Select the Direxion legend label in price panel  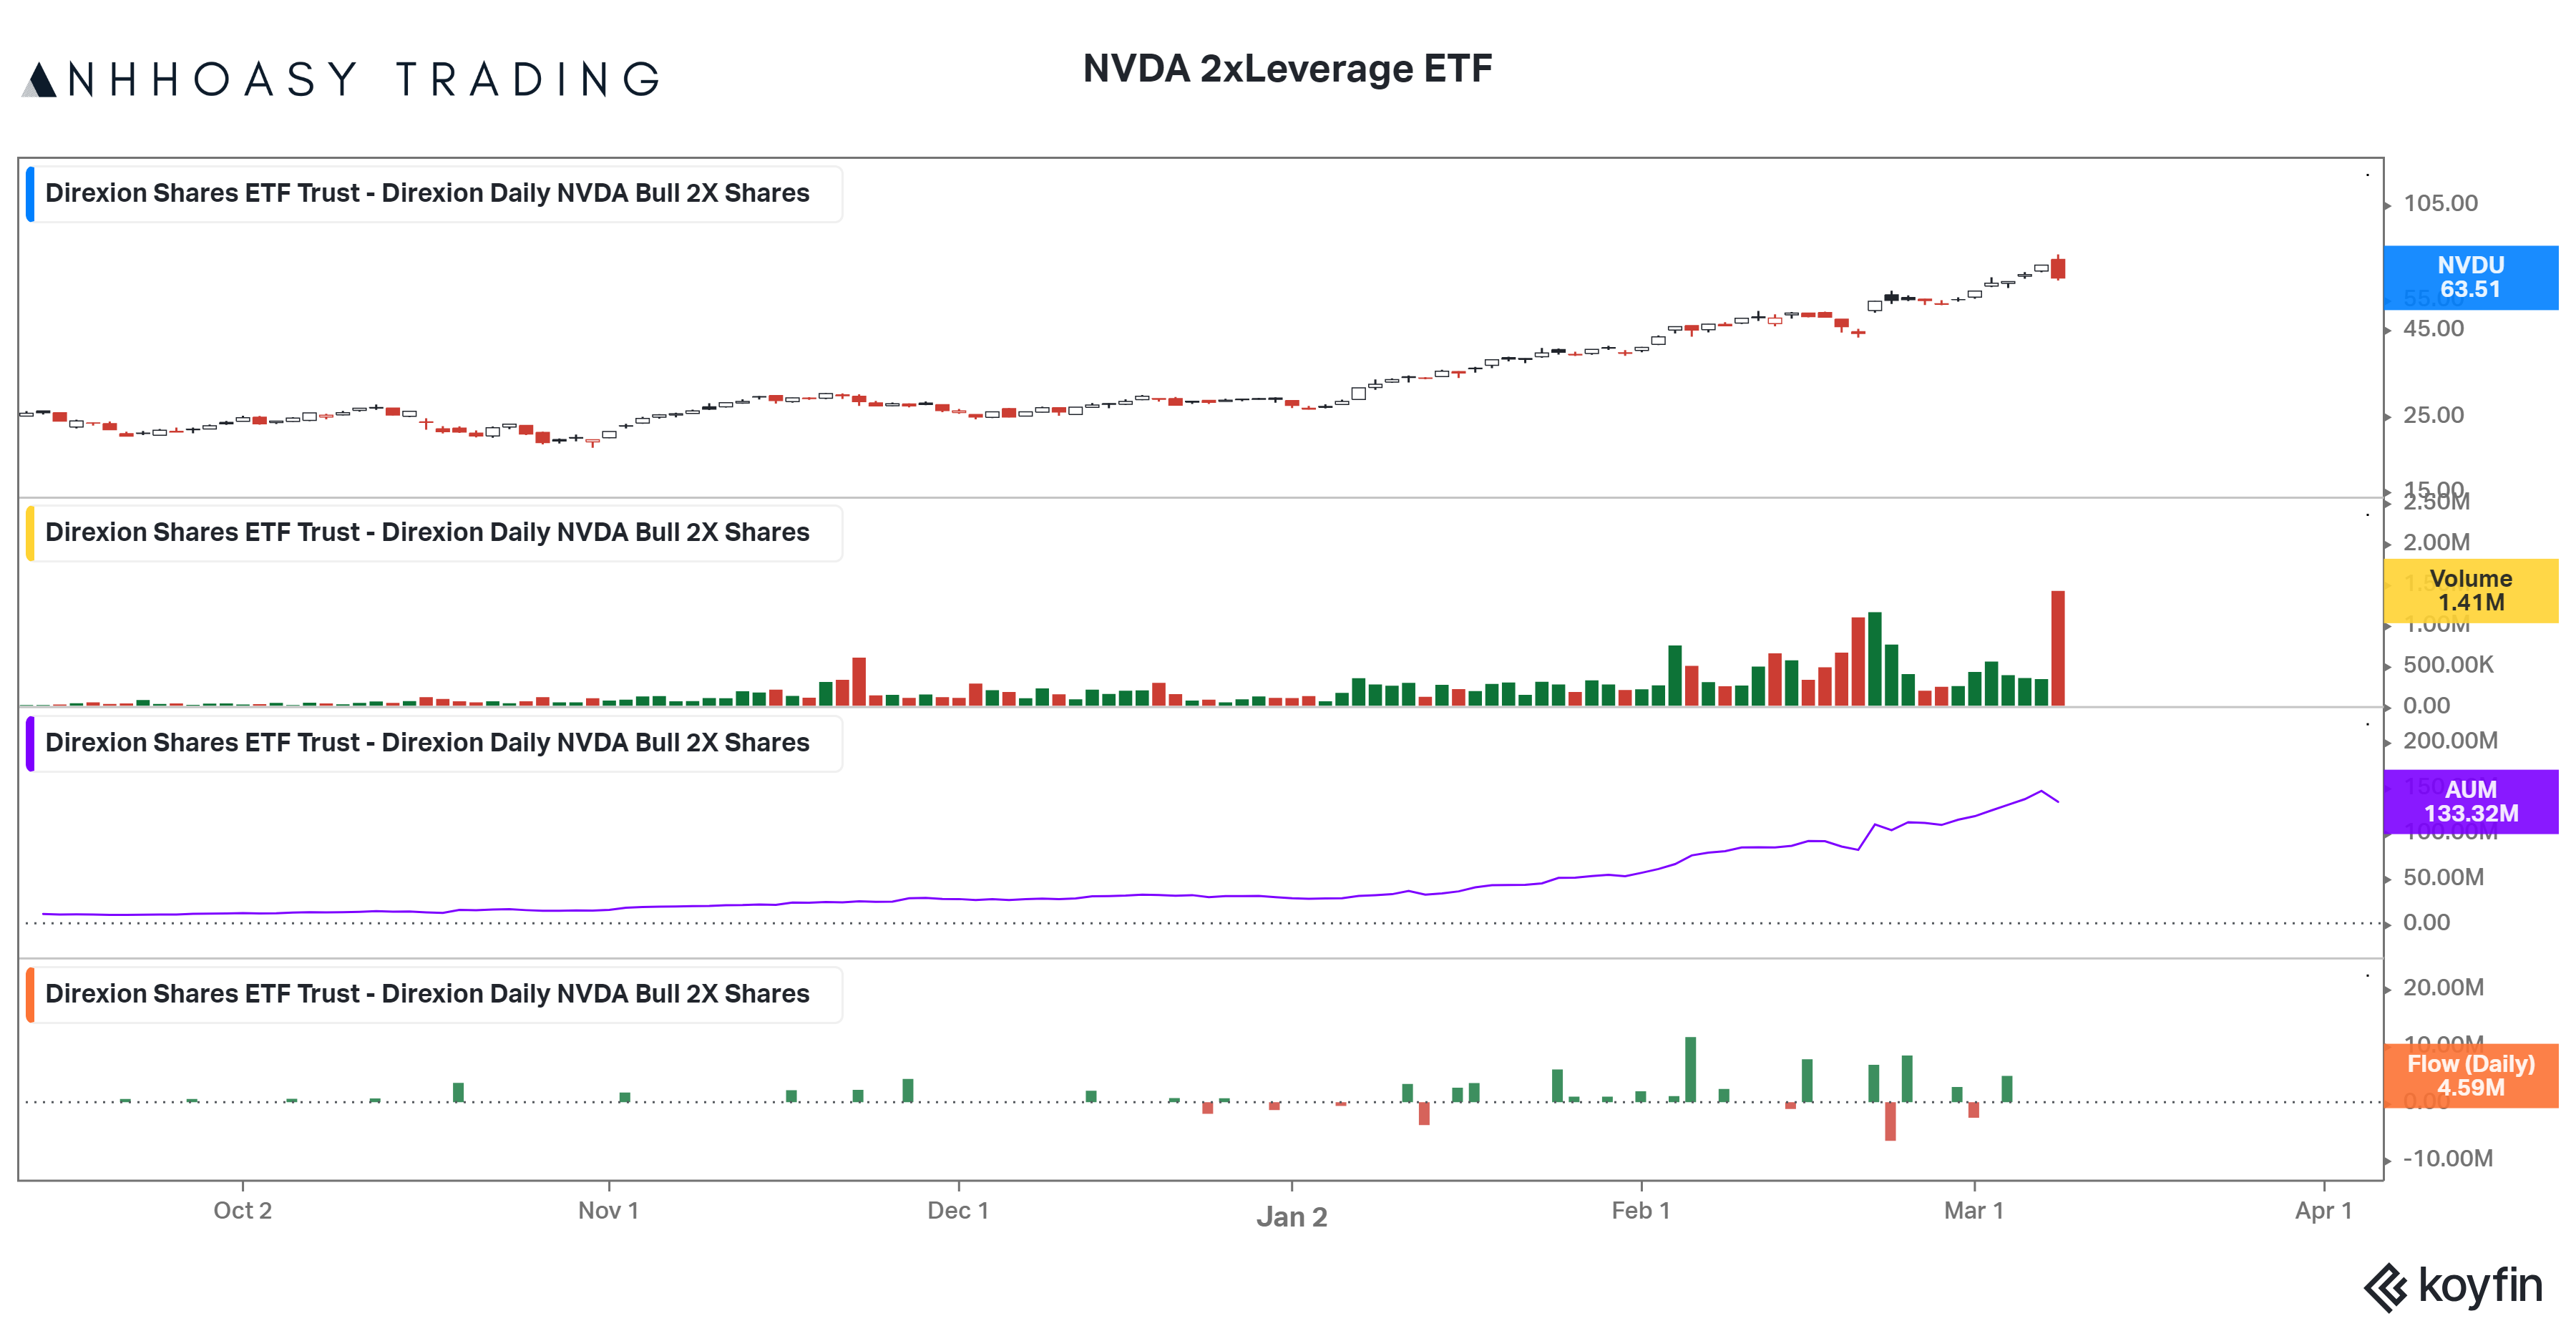coord(427,193)
